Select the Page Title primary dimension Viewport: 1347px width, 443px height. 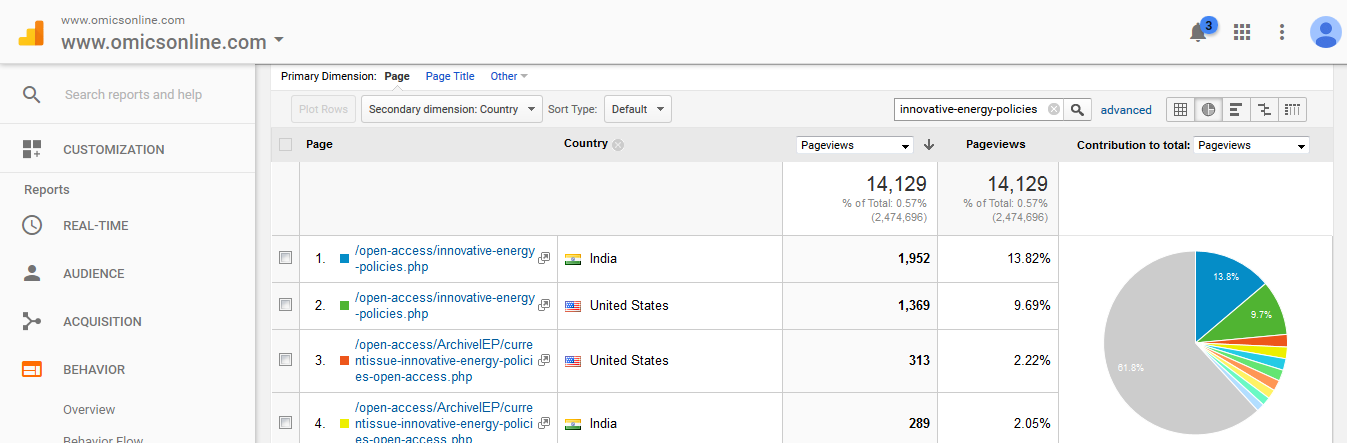click(450, 76)
